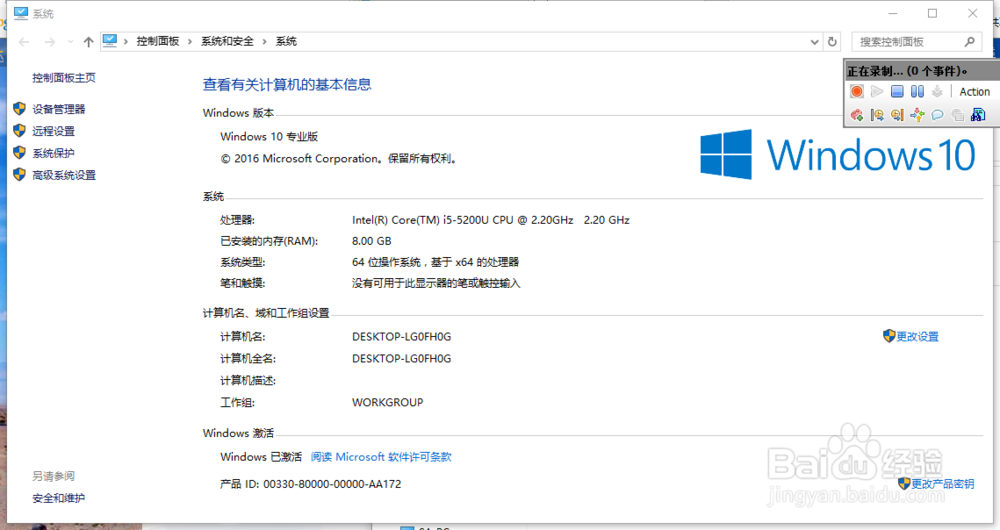
Task: Click the Windows 10 专业版 edition text
Action: point(269,136)
